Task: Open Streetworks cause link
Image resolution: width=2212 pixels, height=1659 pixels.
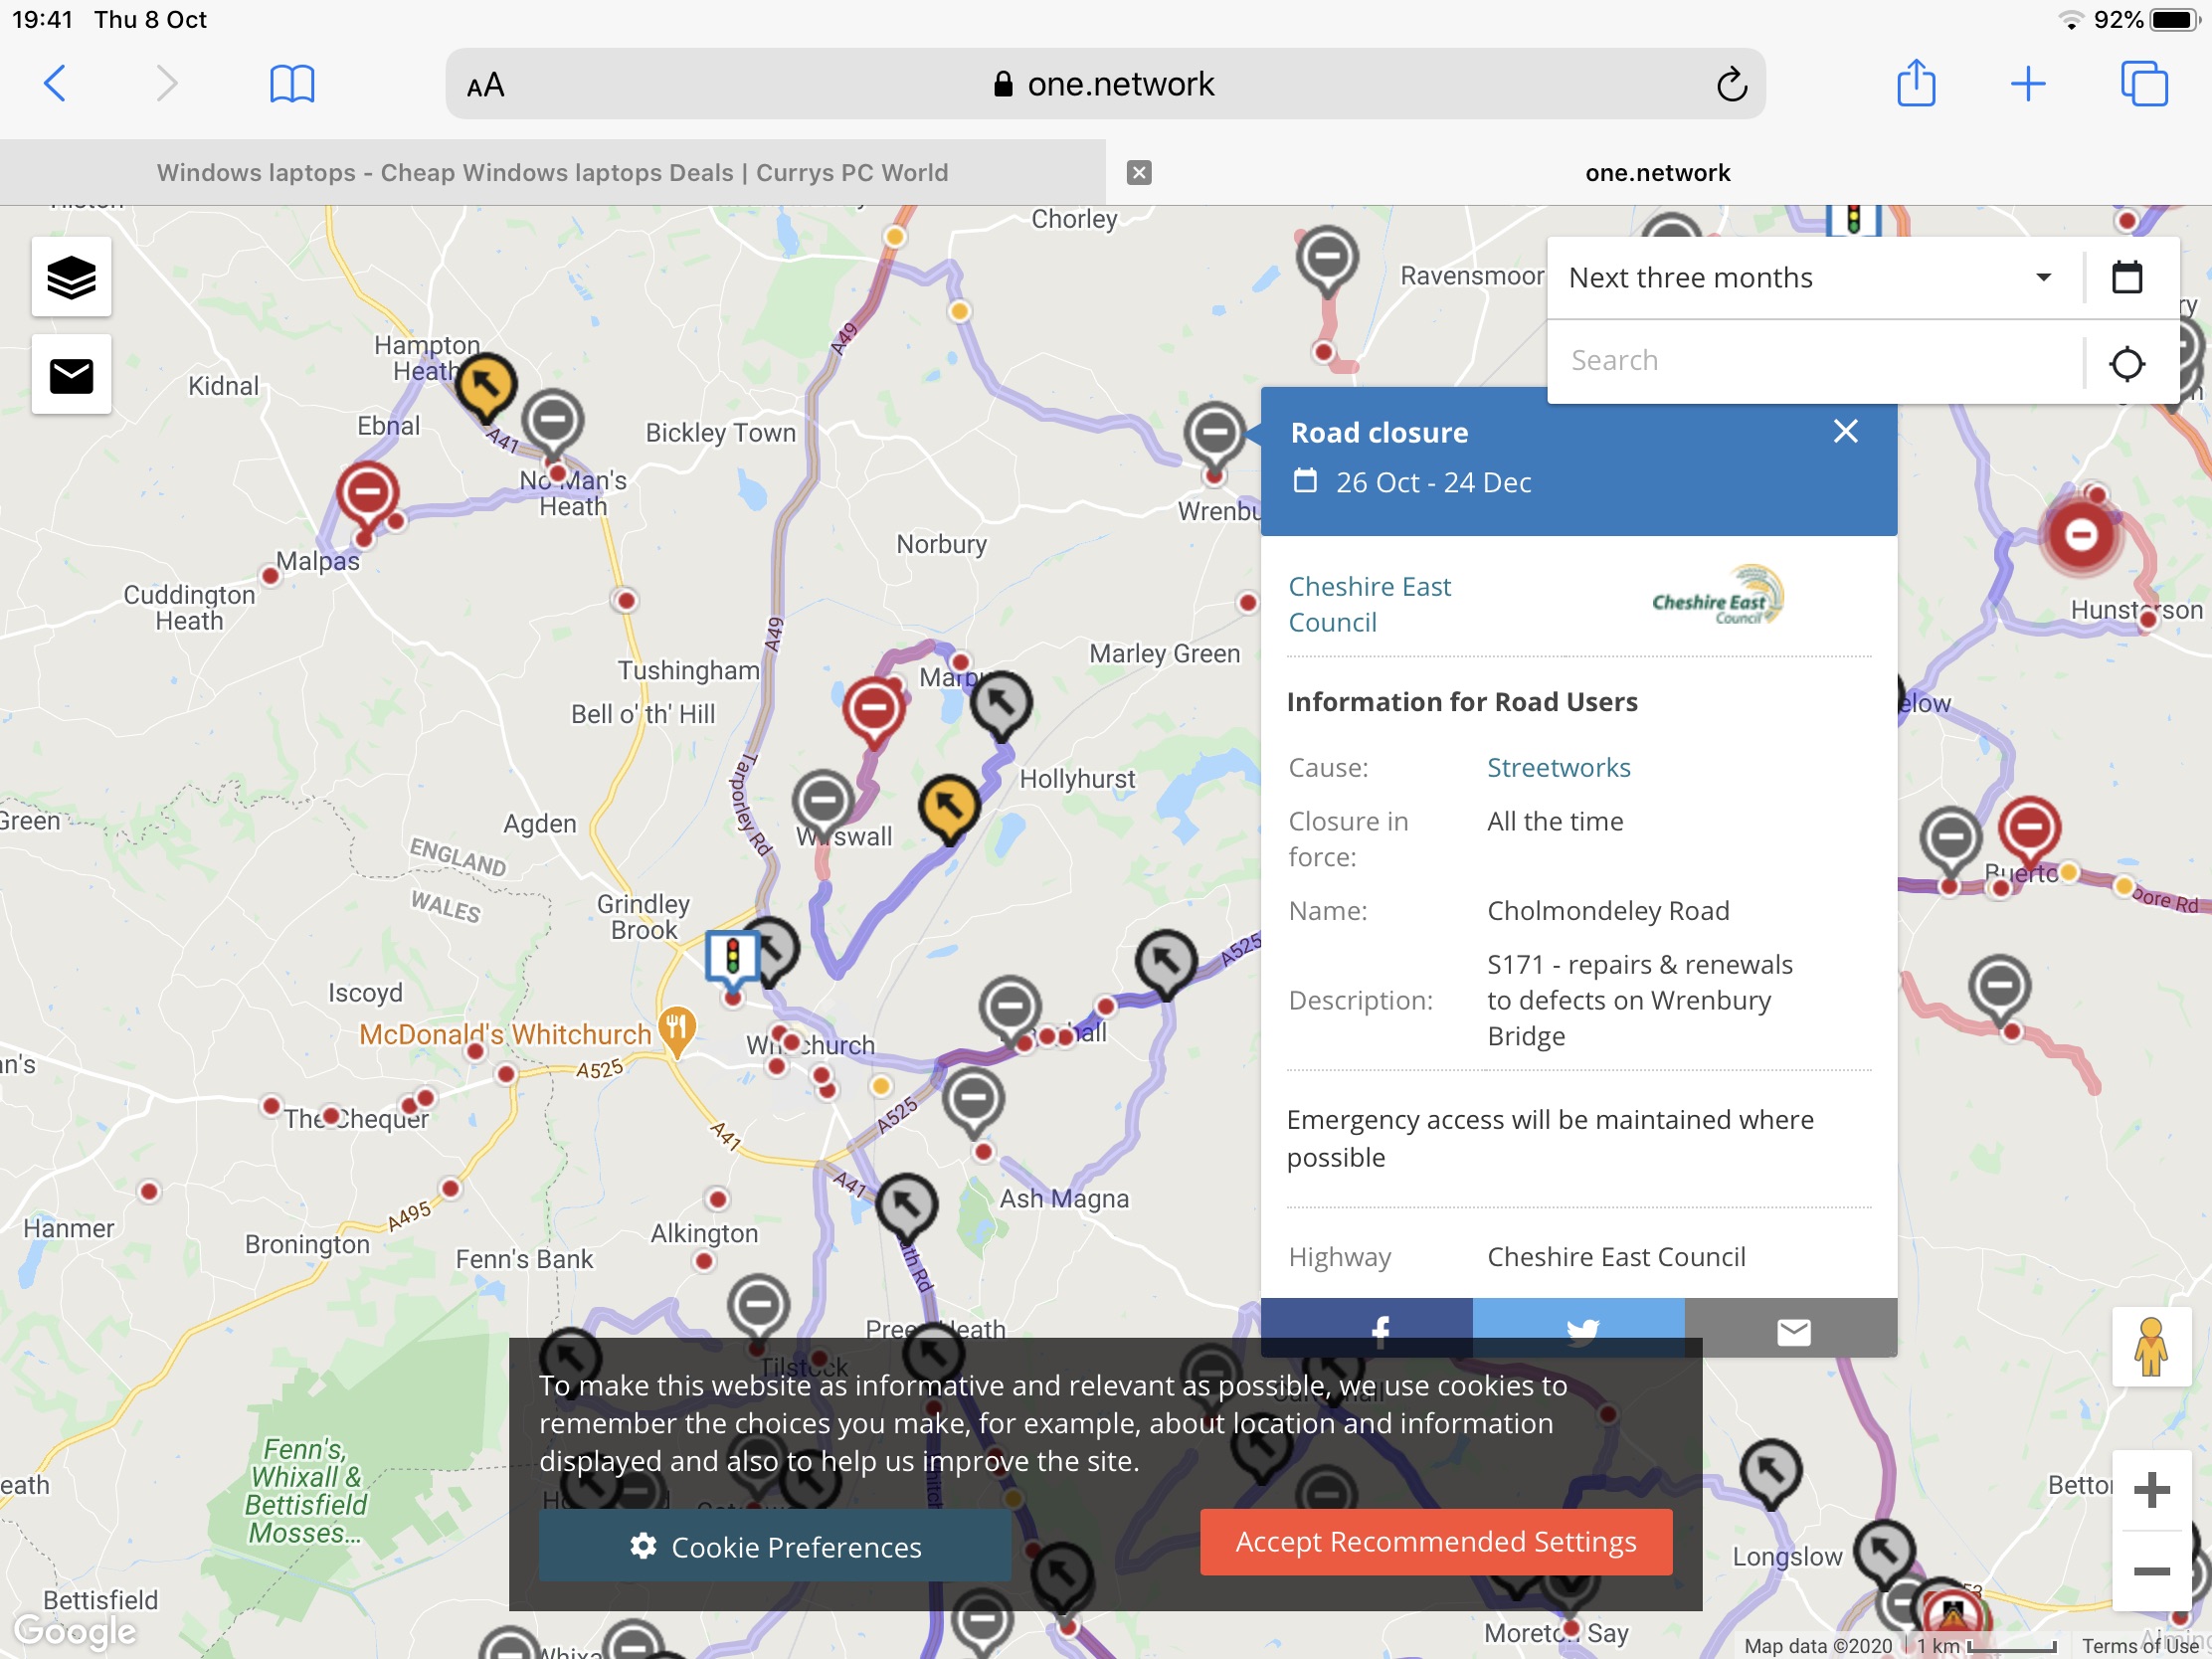Action: point(1558,767)
